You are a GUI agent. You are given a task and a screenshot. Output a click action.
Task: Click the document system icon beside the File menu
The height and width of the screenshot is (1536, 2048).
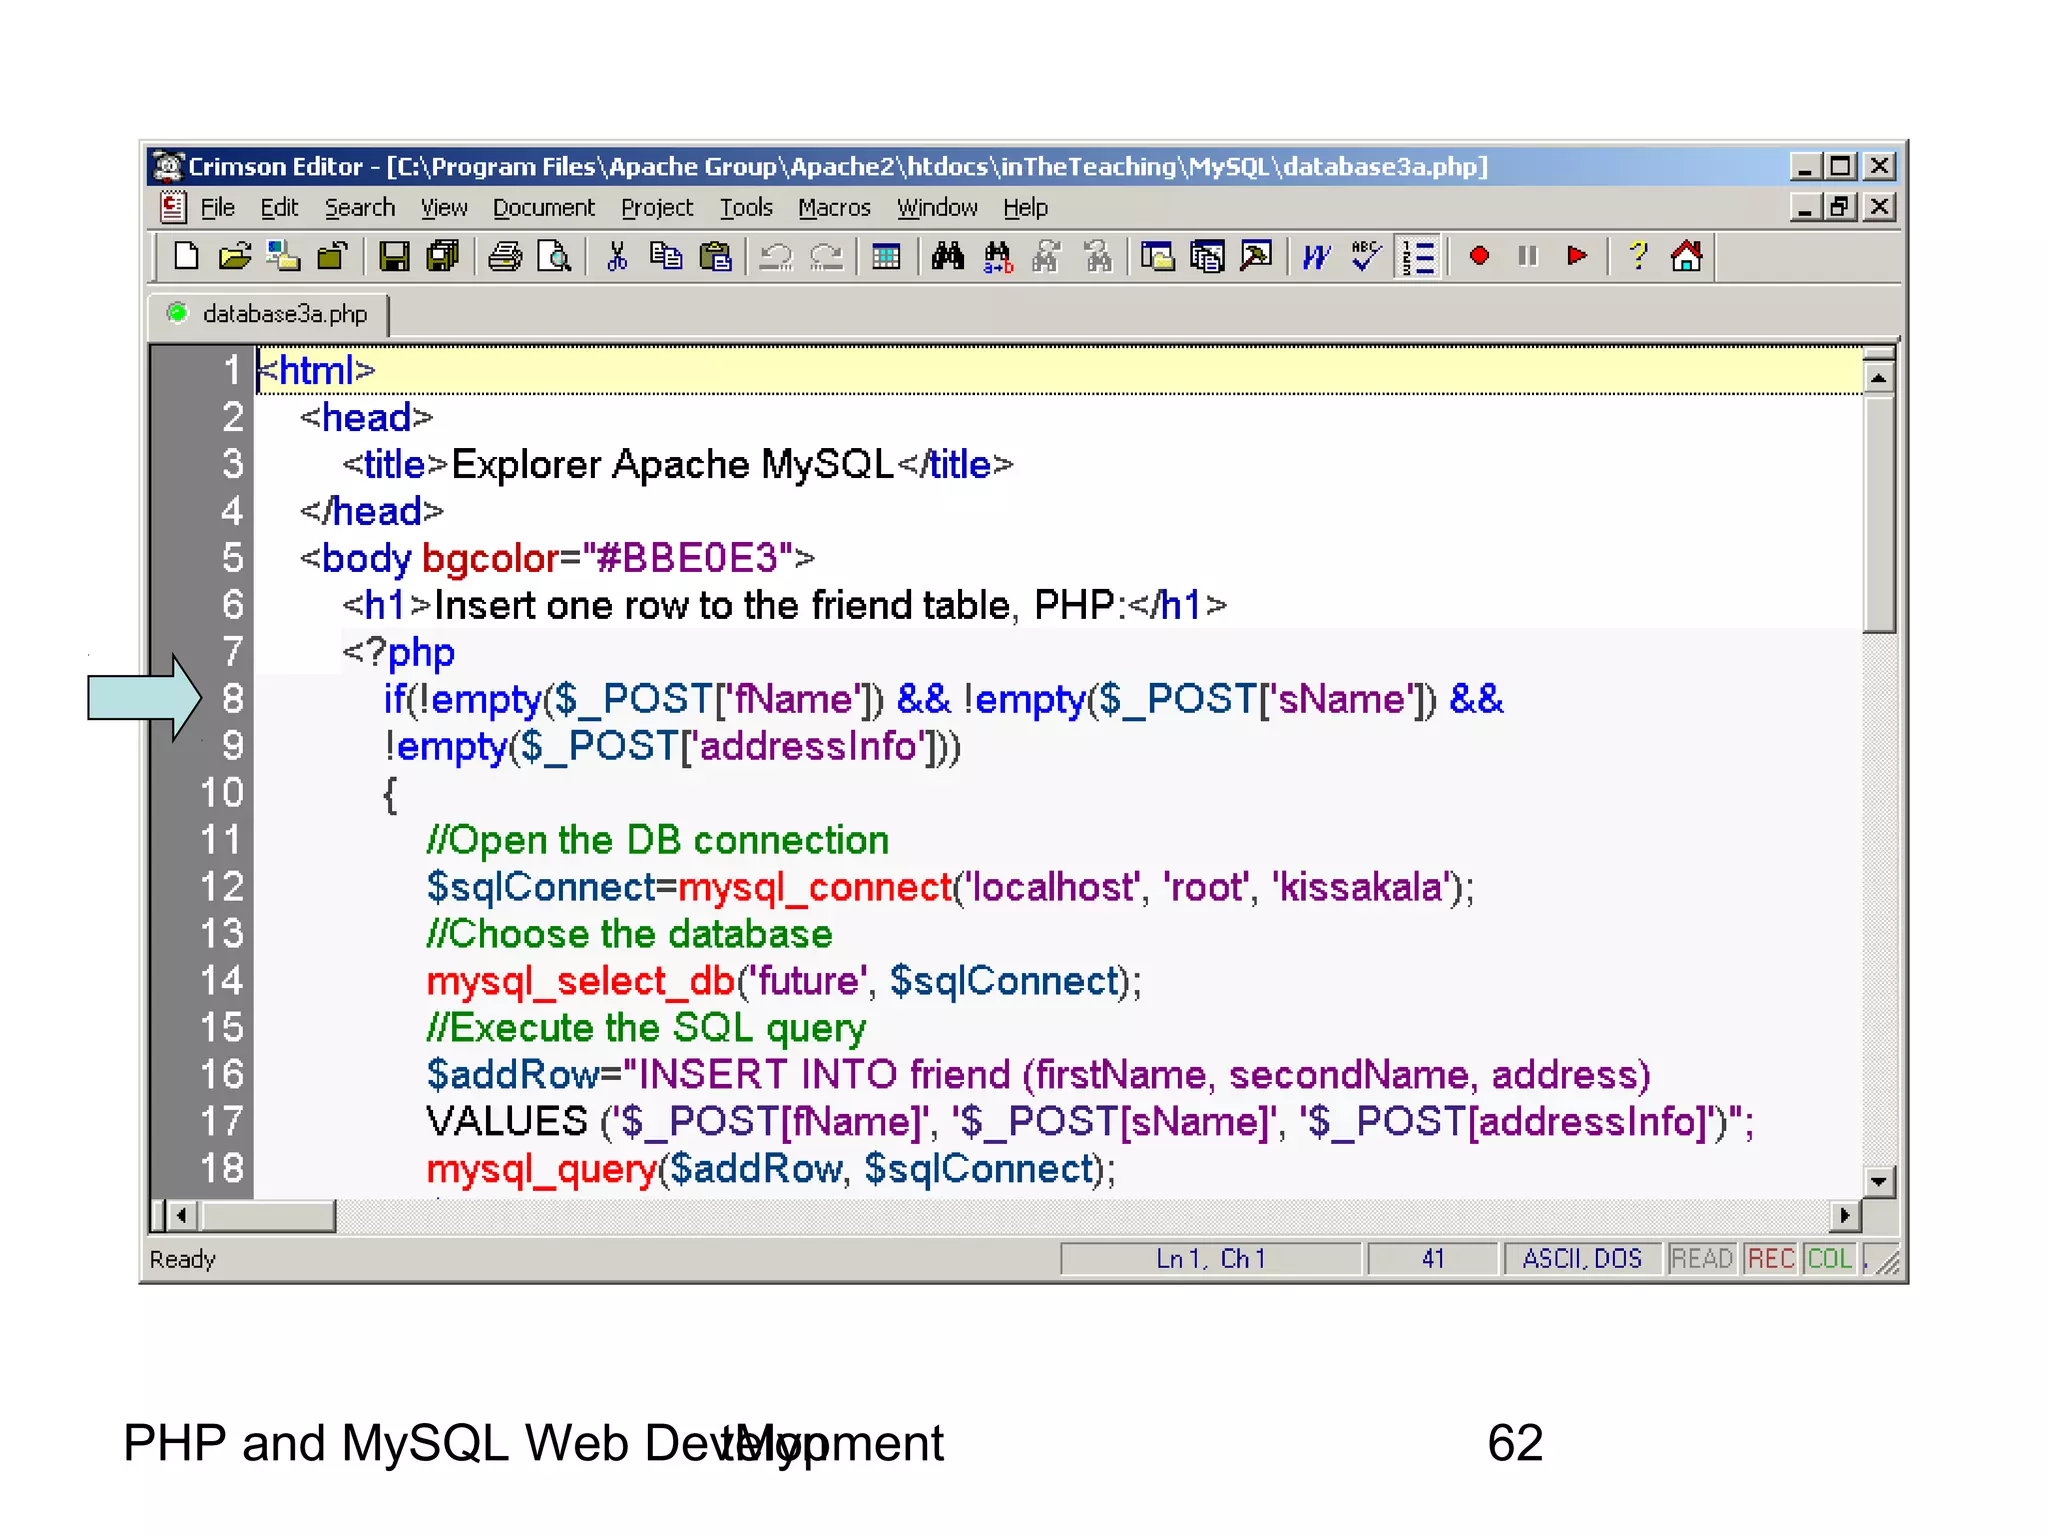coord(173,207)
